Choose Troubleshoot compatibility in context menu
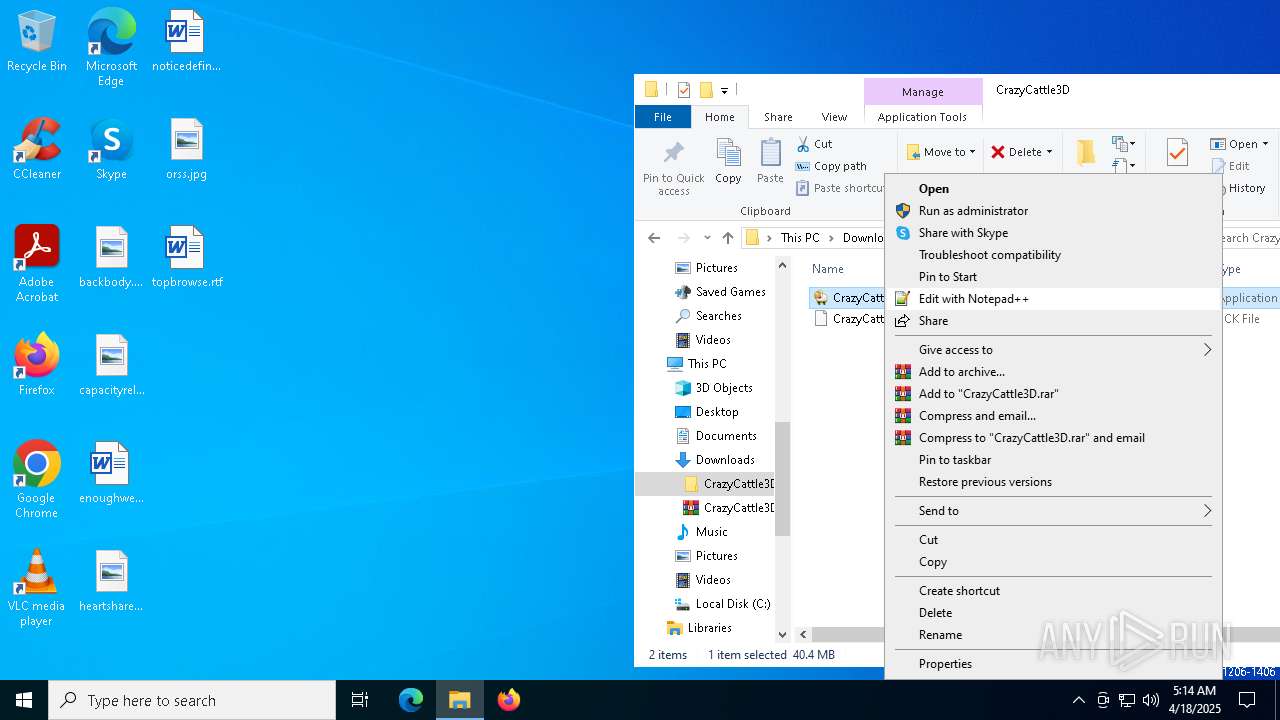Image resolution: width=1280 pixels, height=720 pixels. (x=1053, y=255)
